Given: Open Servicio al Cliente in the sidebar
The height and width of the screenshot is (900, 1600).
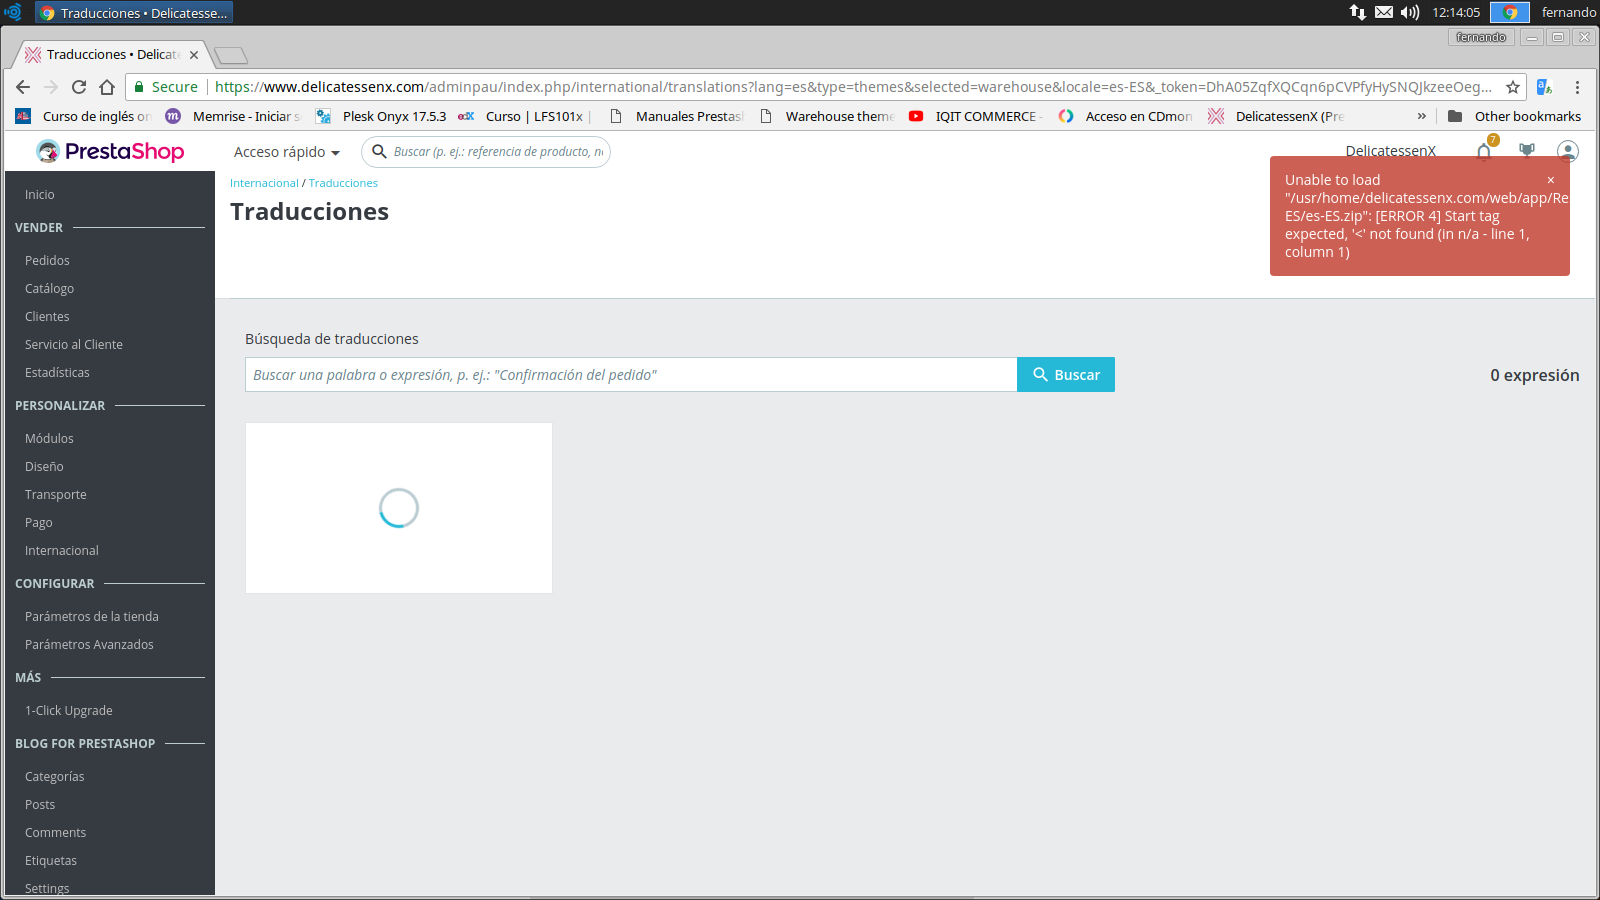Looking at the screenshot, I should 74,345.
